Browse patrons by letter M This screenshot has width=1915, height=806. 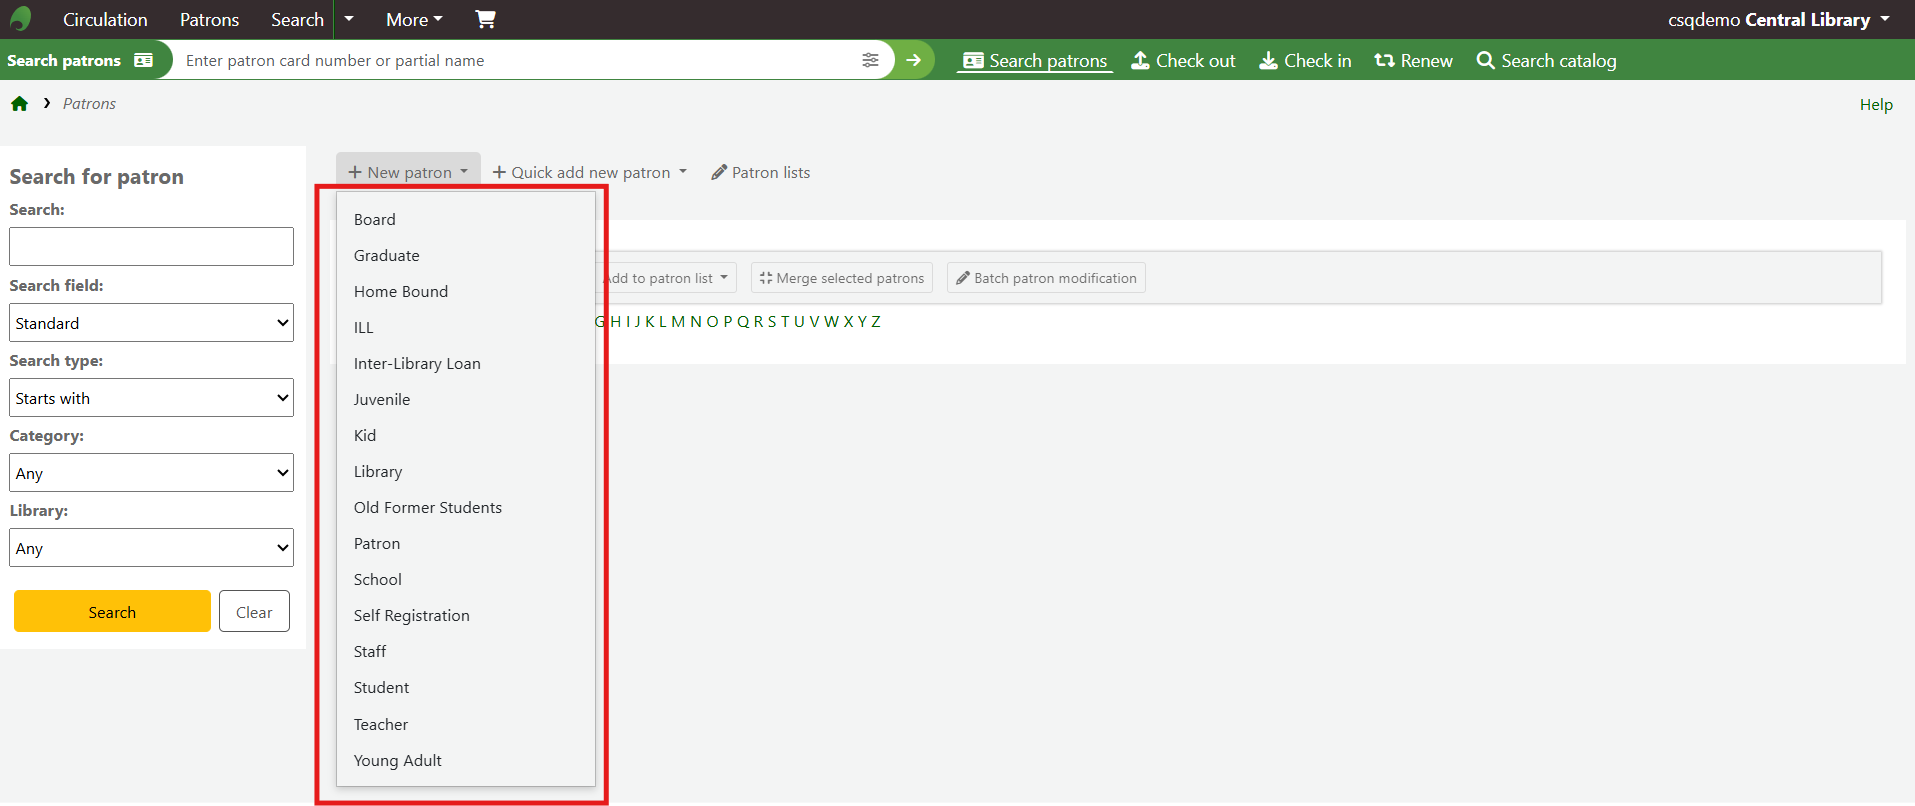point(678,321)
